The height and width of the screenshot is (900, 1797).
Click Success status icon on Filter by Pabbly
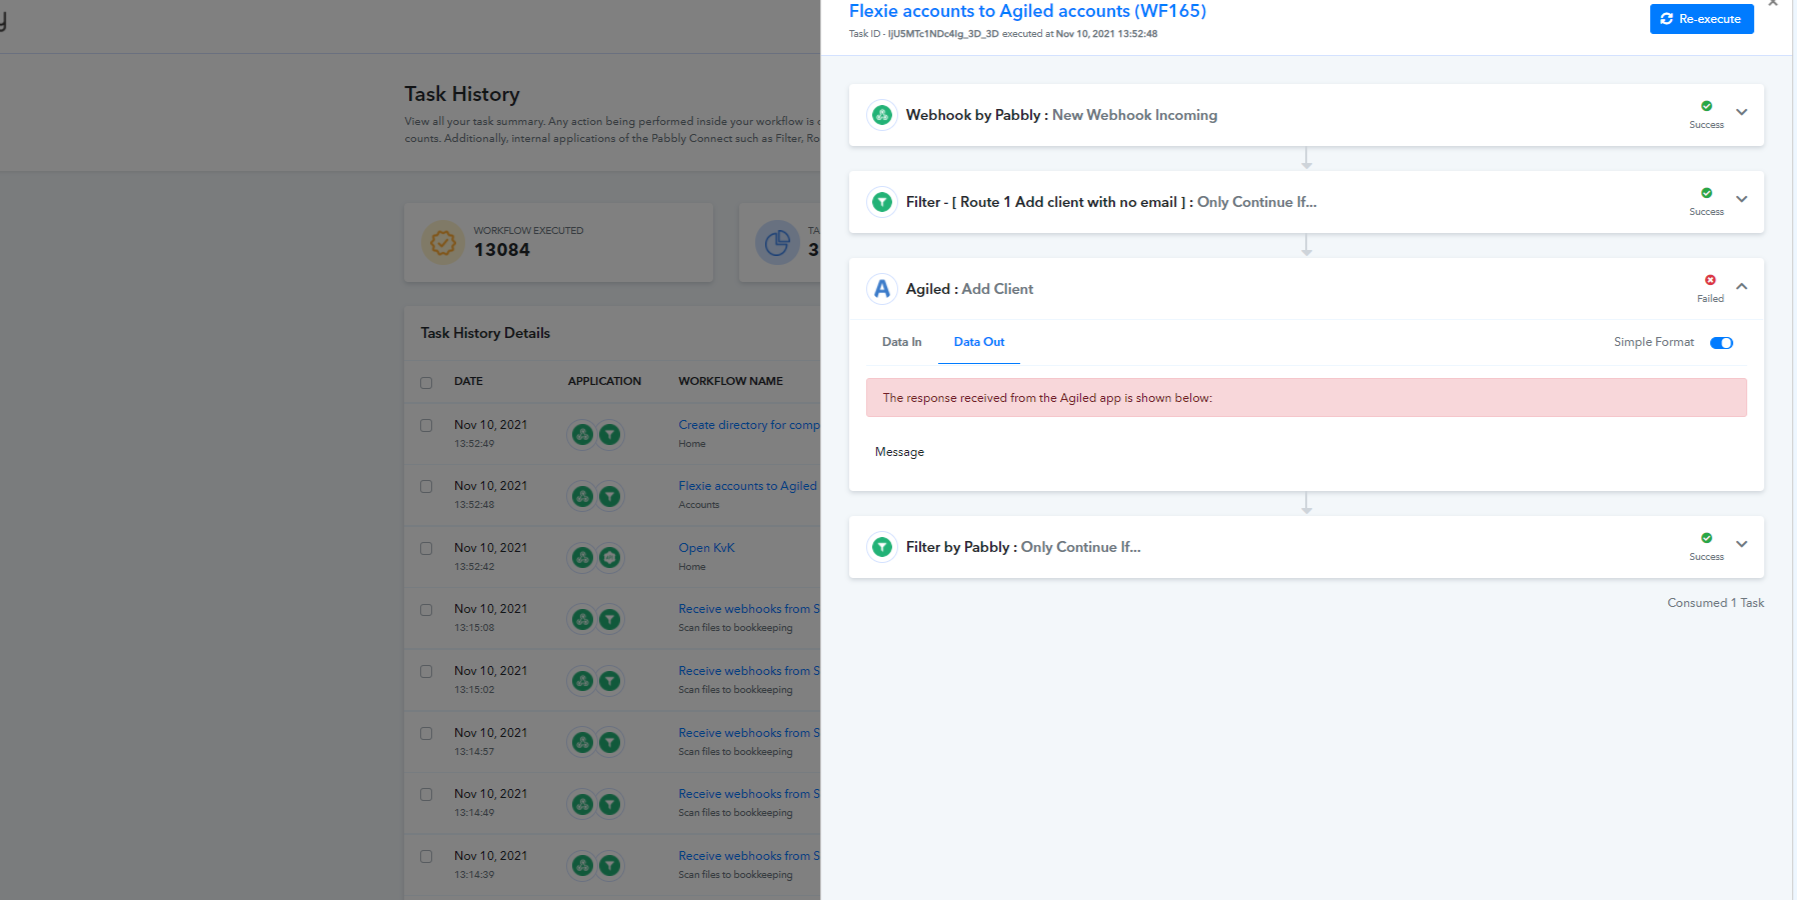tap(1707, 538)
